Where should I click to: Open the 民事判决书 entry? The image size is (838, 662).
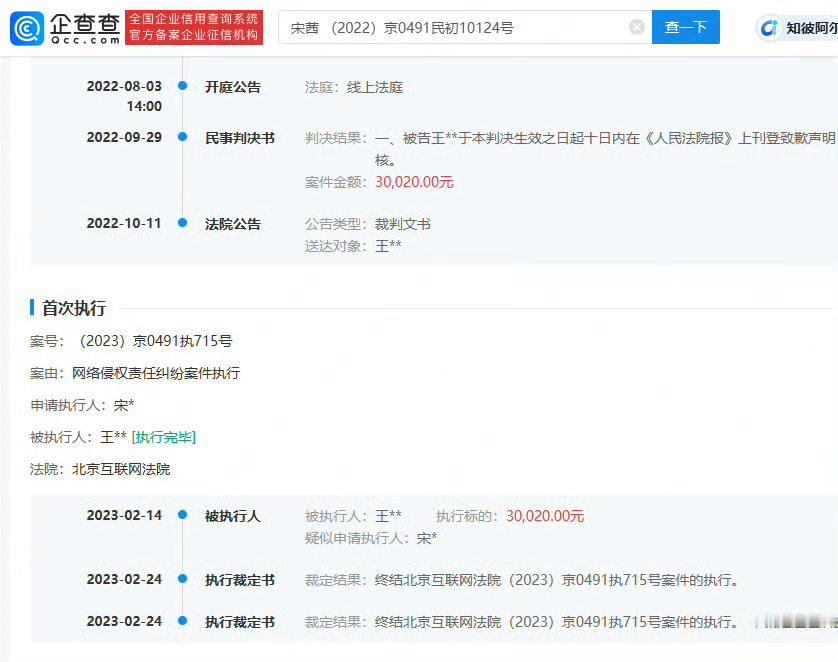(240, 138)
